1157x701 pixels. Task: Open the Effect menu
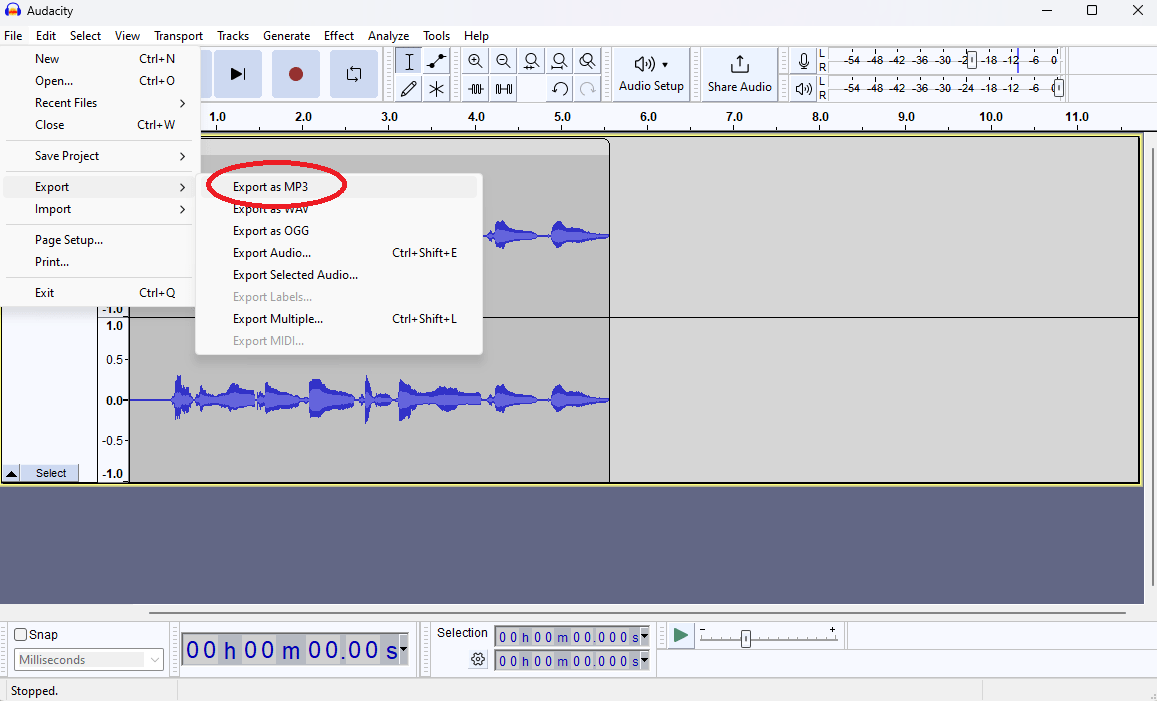tap(339, 35)
